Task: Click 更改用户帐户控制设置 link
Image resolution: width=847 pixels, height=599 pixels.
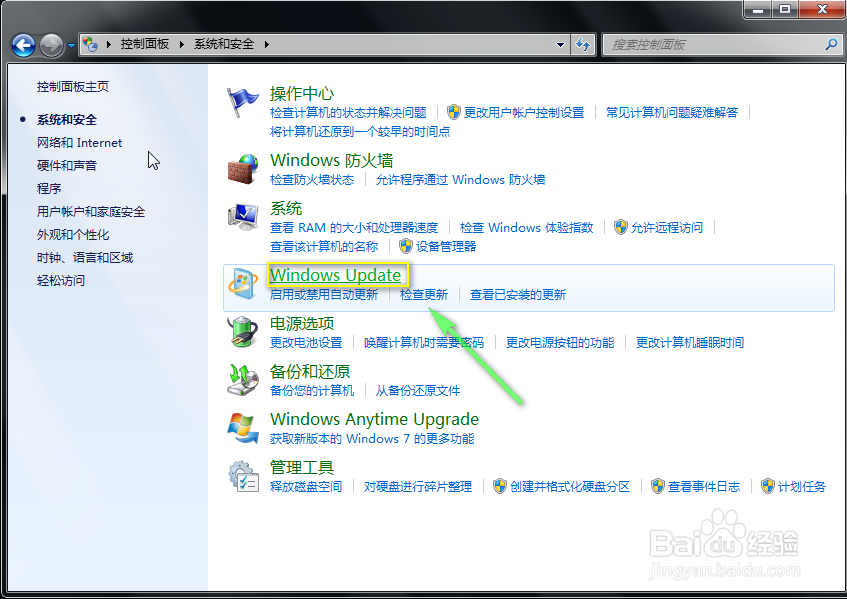Action: pyautogui.click(x=524, y=112)
